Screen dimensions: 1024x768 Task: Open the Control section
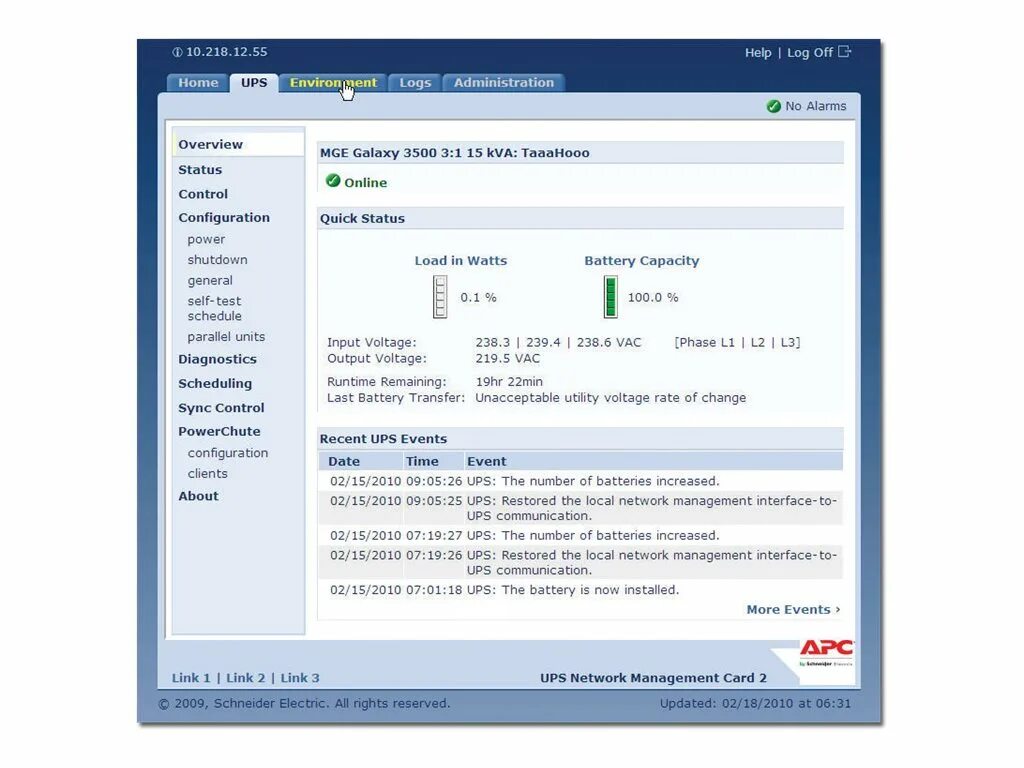[203, 194]
